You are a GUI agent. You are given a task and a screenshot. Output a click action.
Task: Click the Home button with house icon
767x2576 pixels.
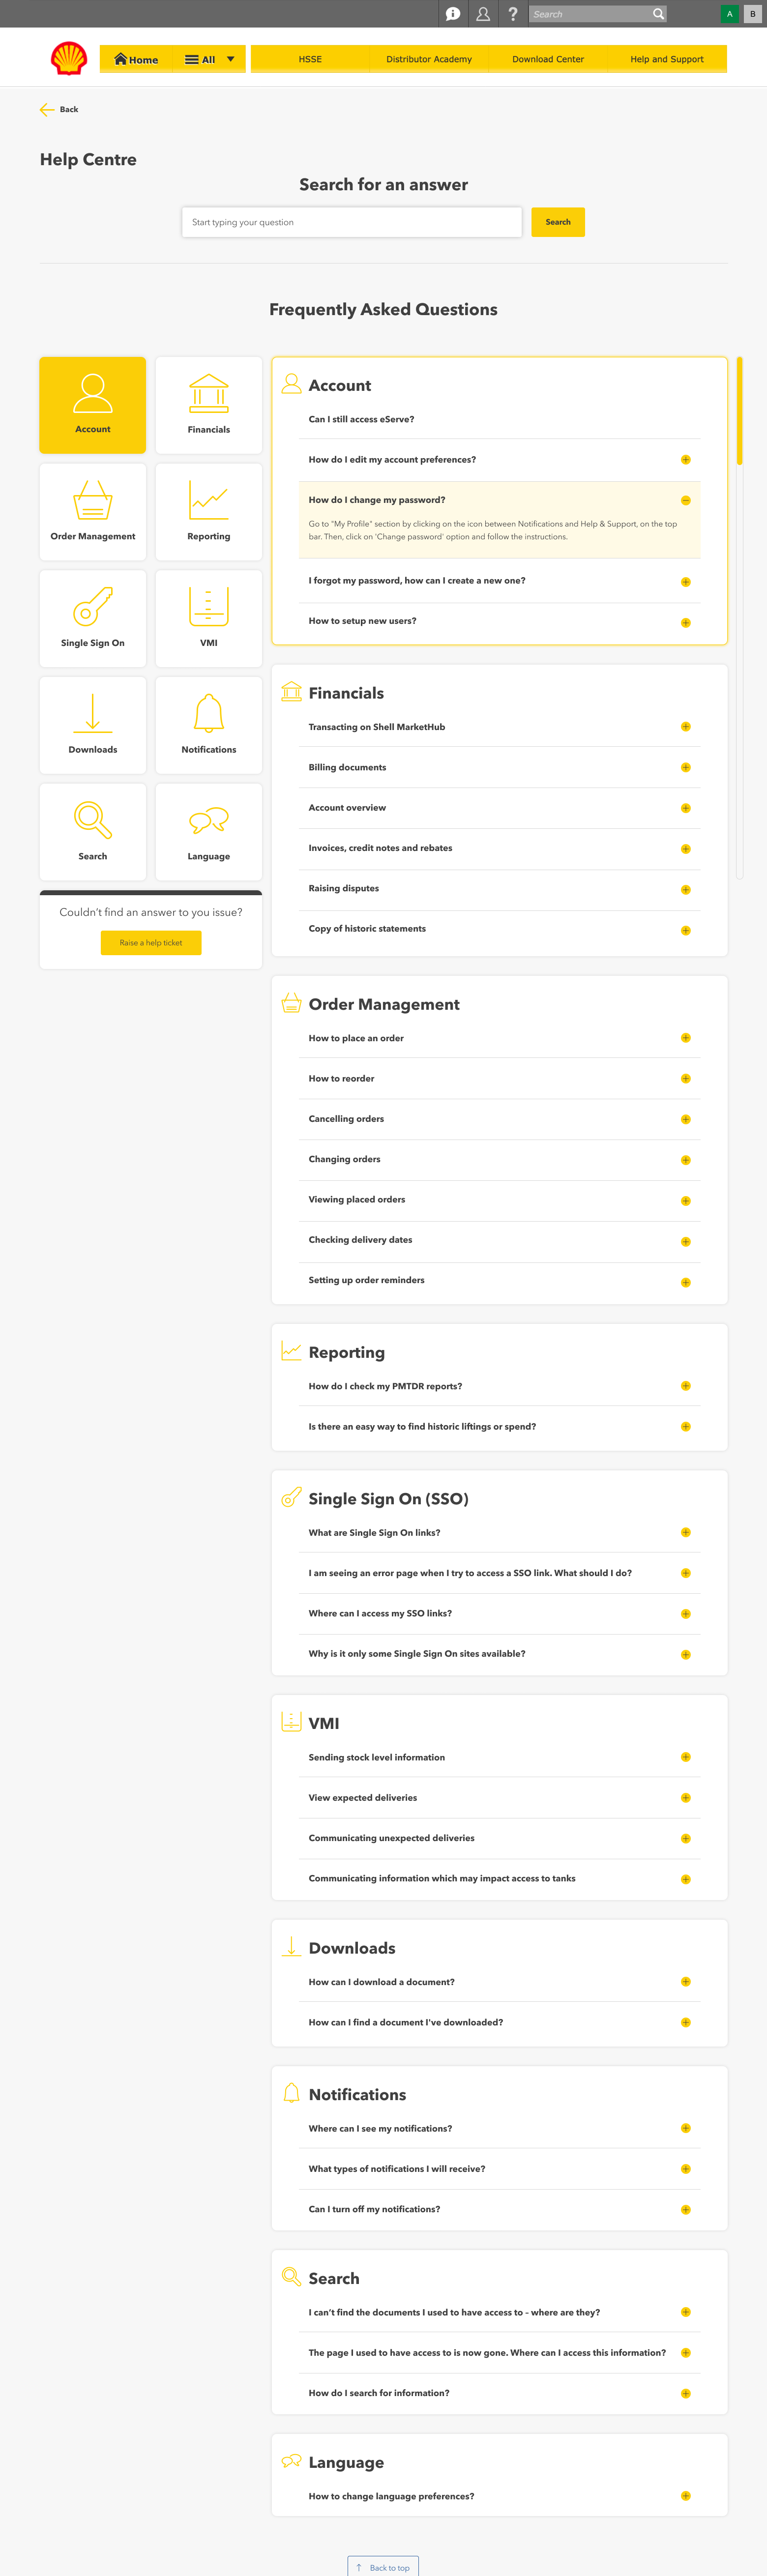tap(136, 59)
